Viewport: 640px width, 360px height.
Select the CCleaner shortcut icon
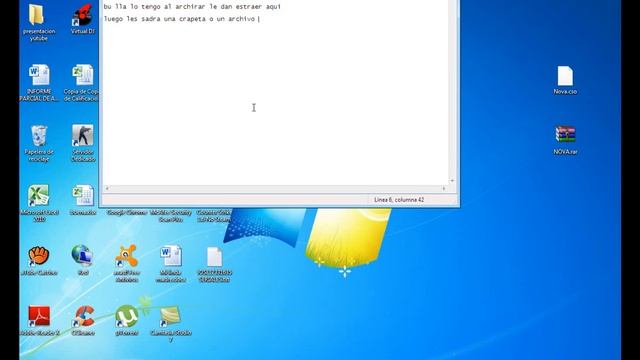click(x=84, y=317)
